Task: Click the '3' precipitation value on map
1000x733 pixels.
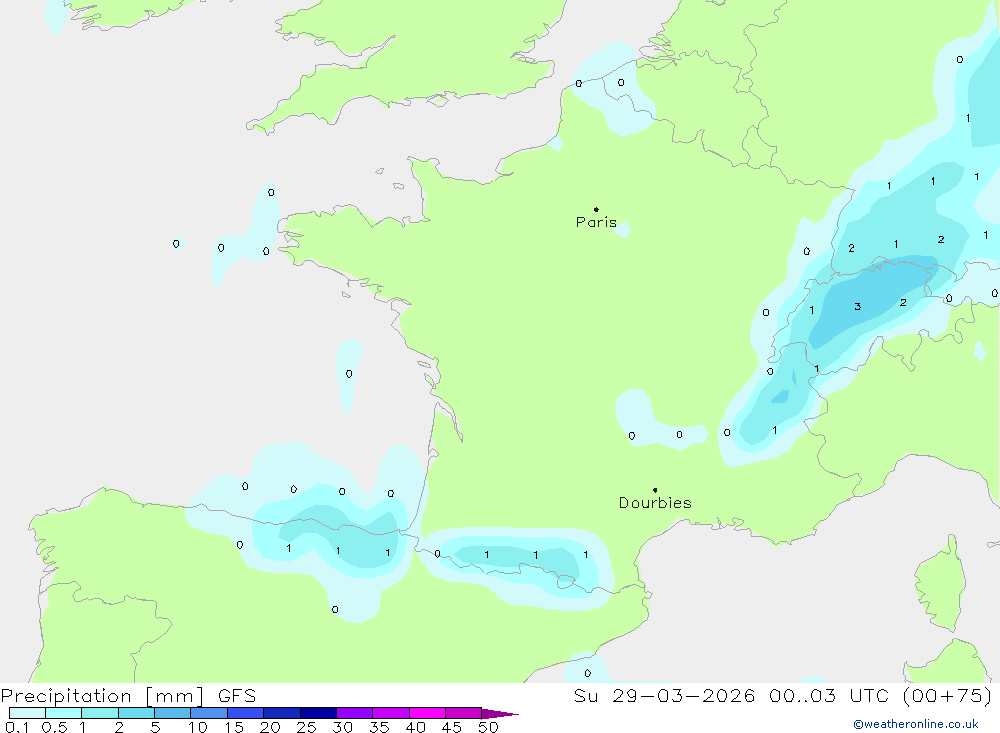Action: (x=858, y=307)
